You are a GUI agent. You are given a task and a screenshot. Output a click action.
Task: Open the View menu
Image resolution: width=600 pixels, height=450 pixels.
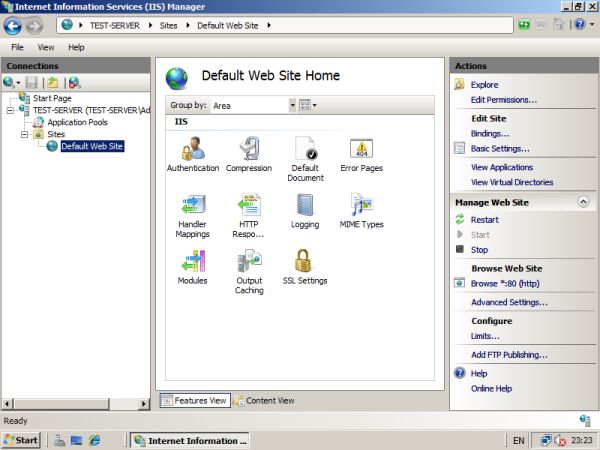coord(46,47)
